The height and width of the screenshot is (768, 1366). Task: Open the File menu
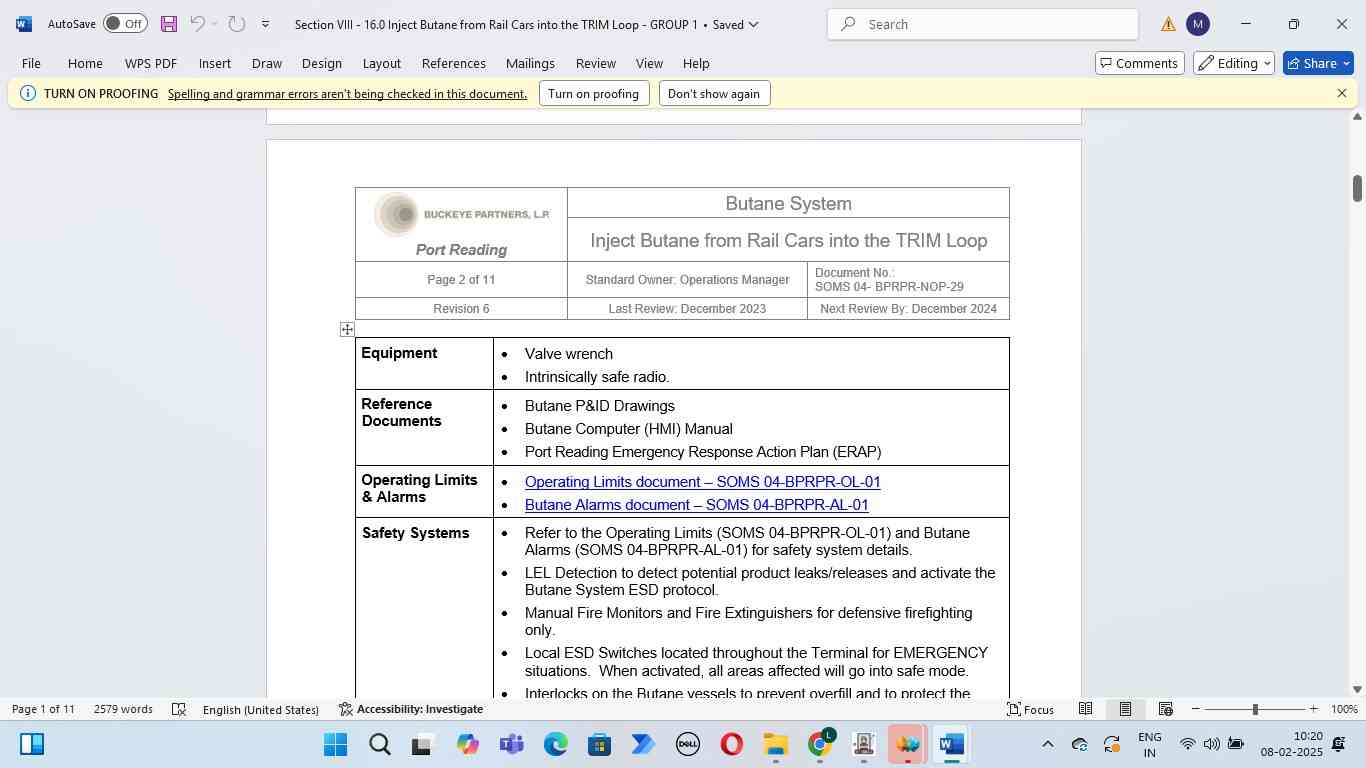tap(31, 63)
